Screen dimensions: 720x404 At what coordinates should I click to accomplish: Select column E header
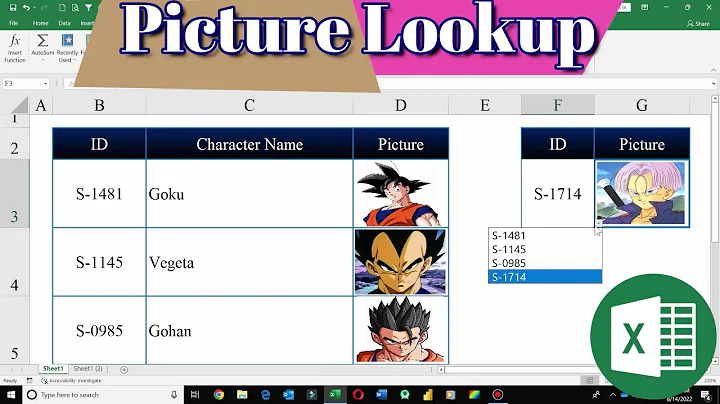click(x=485, y=105)
